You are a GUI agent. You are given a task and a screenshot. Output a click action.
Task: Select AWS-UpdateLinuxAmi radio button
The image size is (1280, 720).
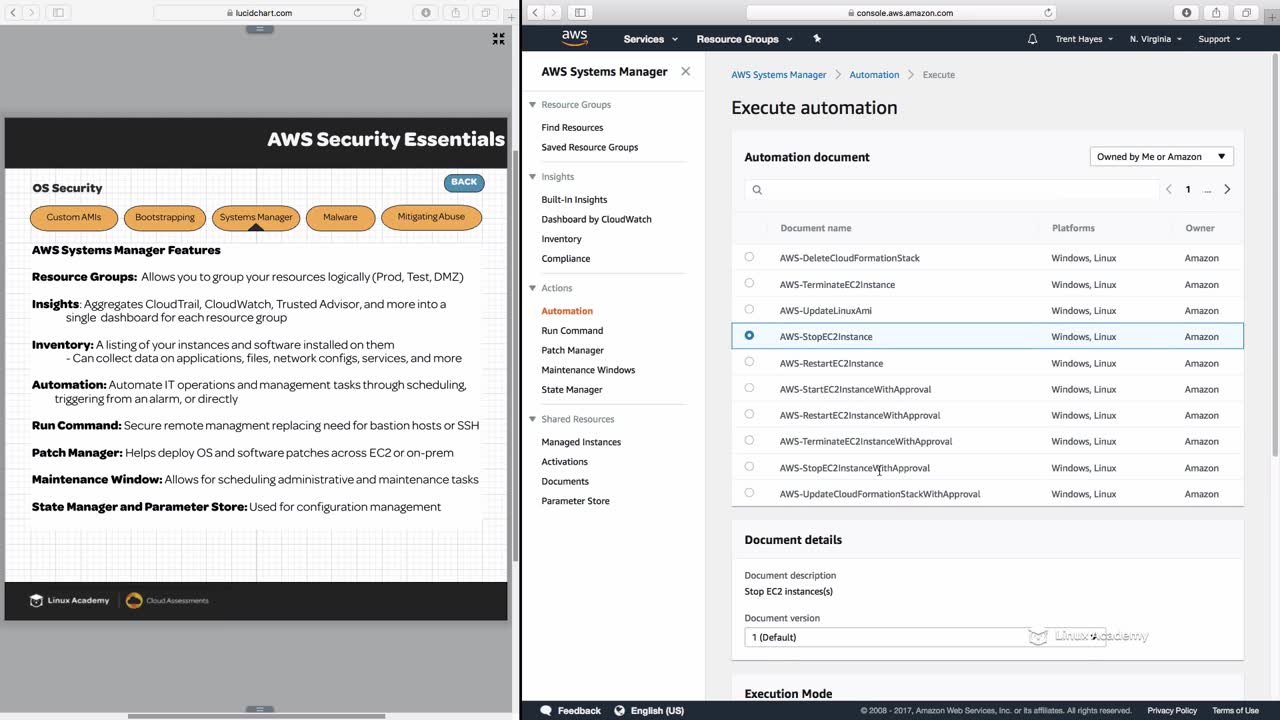click(x=749, y=309)
